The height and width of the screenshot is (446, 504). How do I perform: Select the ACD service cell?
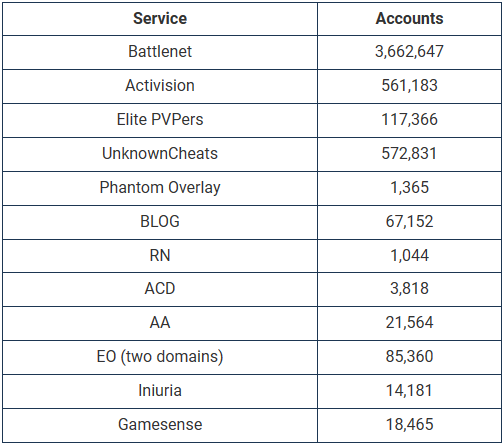160,288
